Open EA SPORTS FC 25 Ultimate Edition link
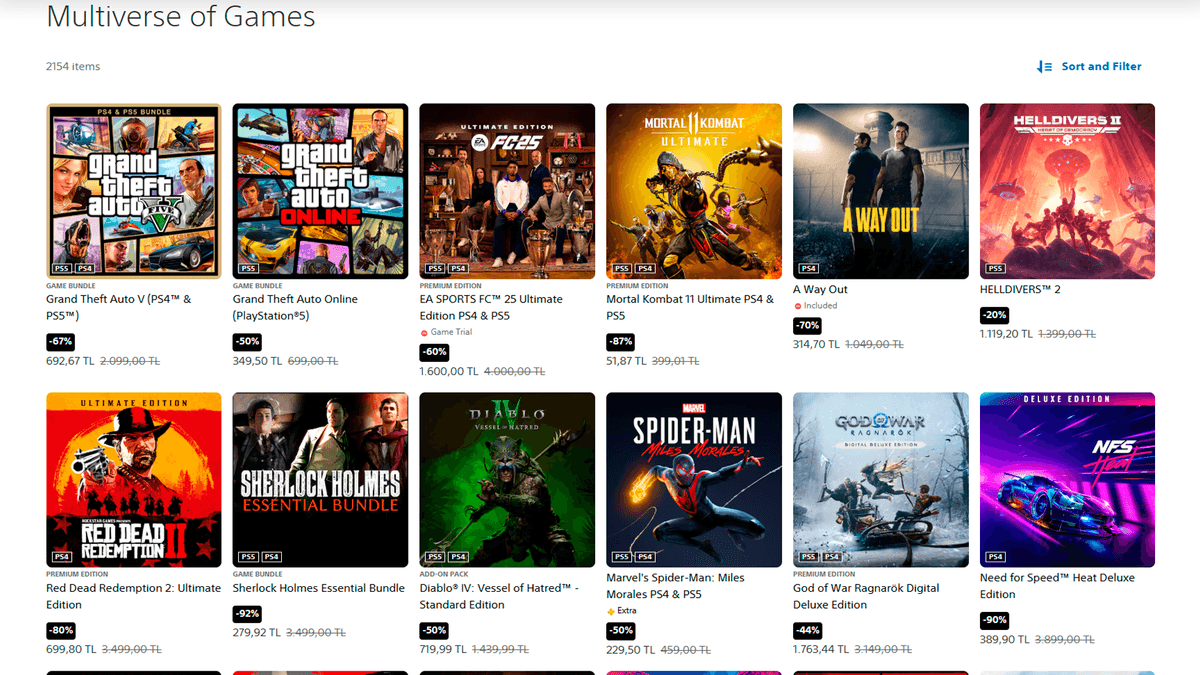This screenshot has width=1200, height=675. click(x=491, y=307)
